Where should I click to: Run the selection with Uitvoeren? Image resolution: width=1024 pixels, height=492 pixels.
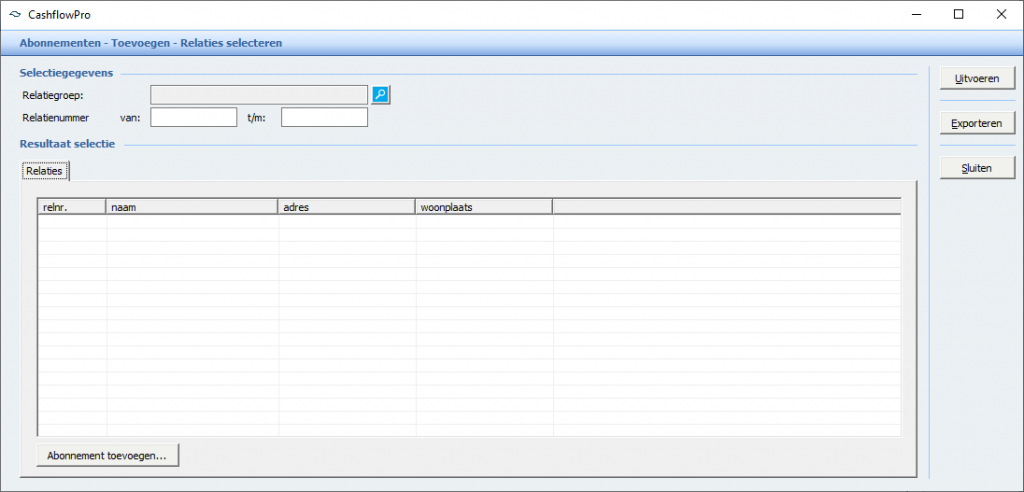tap(978, 78)
